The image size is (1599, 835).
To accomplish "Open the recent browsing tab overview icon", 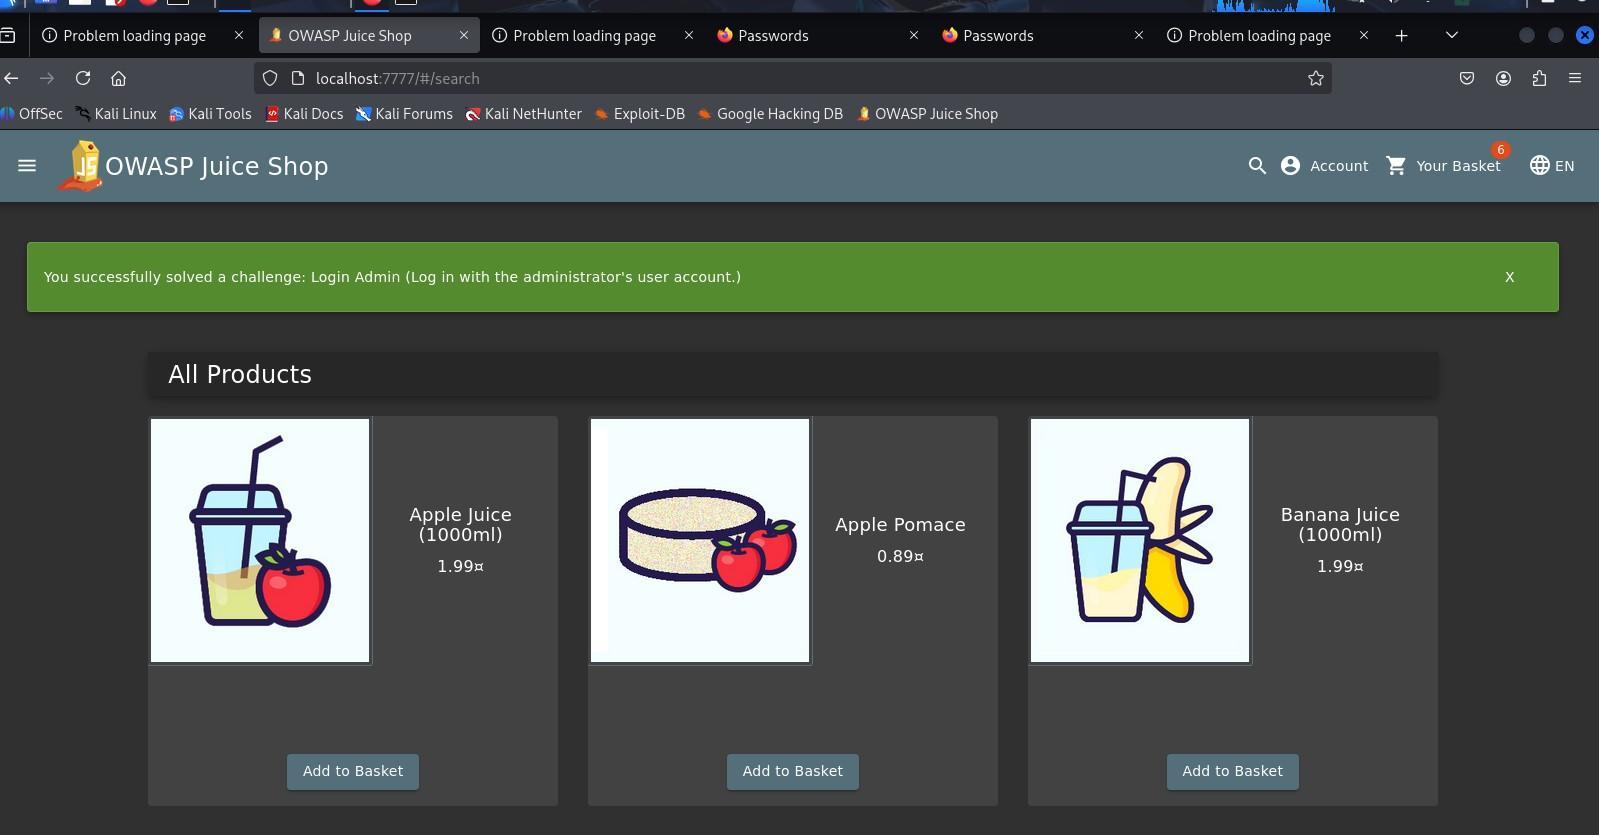I will (x=8, y=35).
